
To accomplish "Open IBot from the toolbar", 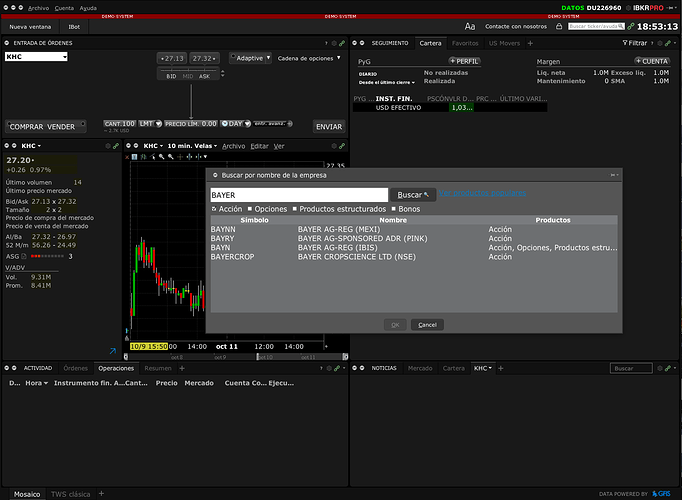I will click(74, 27).
